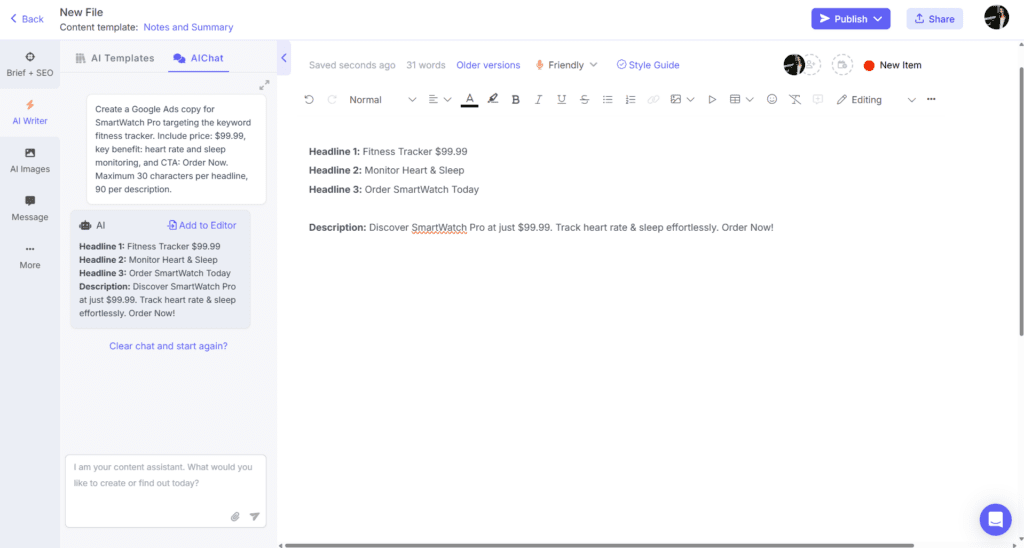Open the insert image dropdown
This screenshot has height=548, width=1024.
[x=682, y=99]
